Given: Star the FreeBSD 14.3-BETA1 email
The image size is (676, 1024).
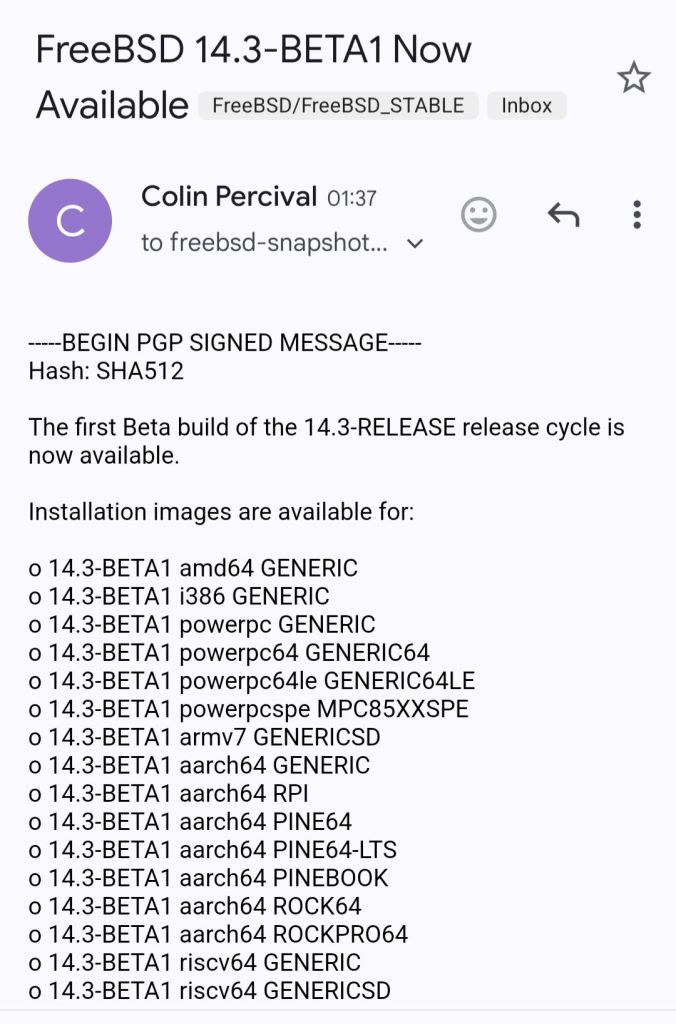Looking at the screenshot, I should pyautogui.click(x=633, y=78).
